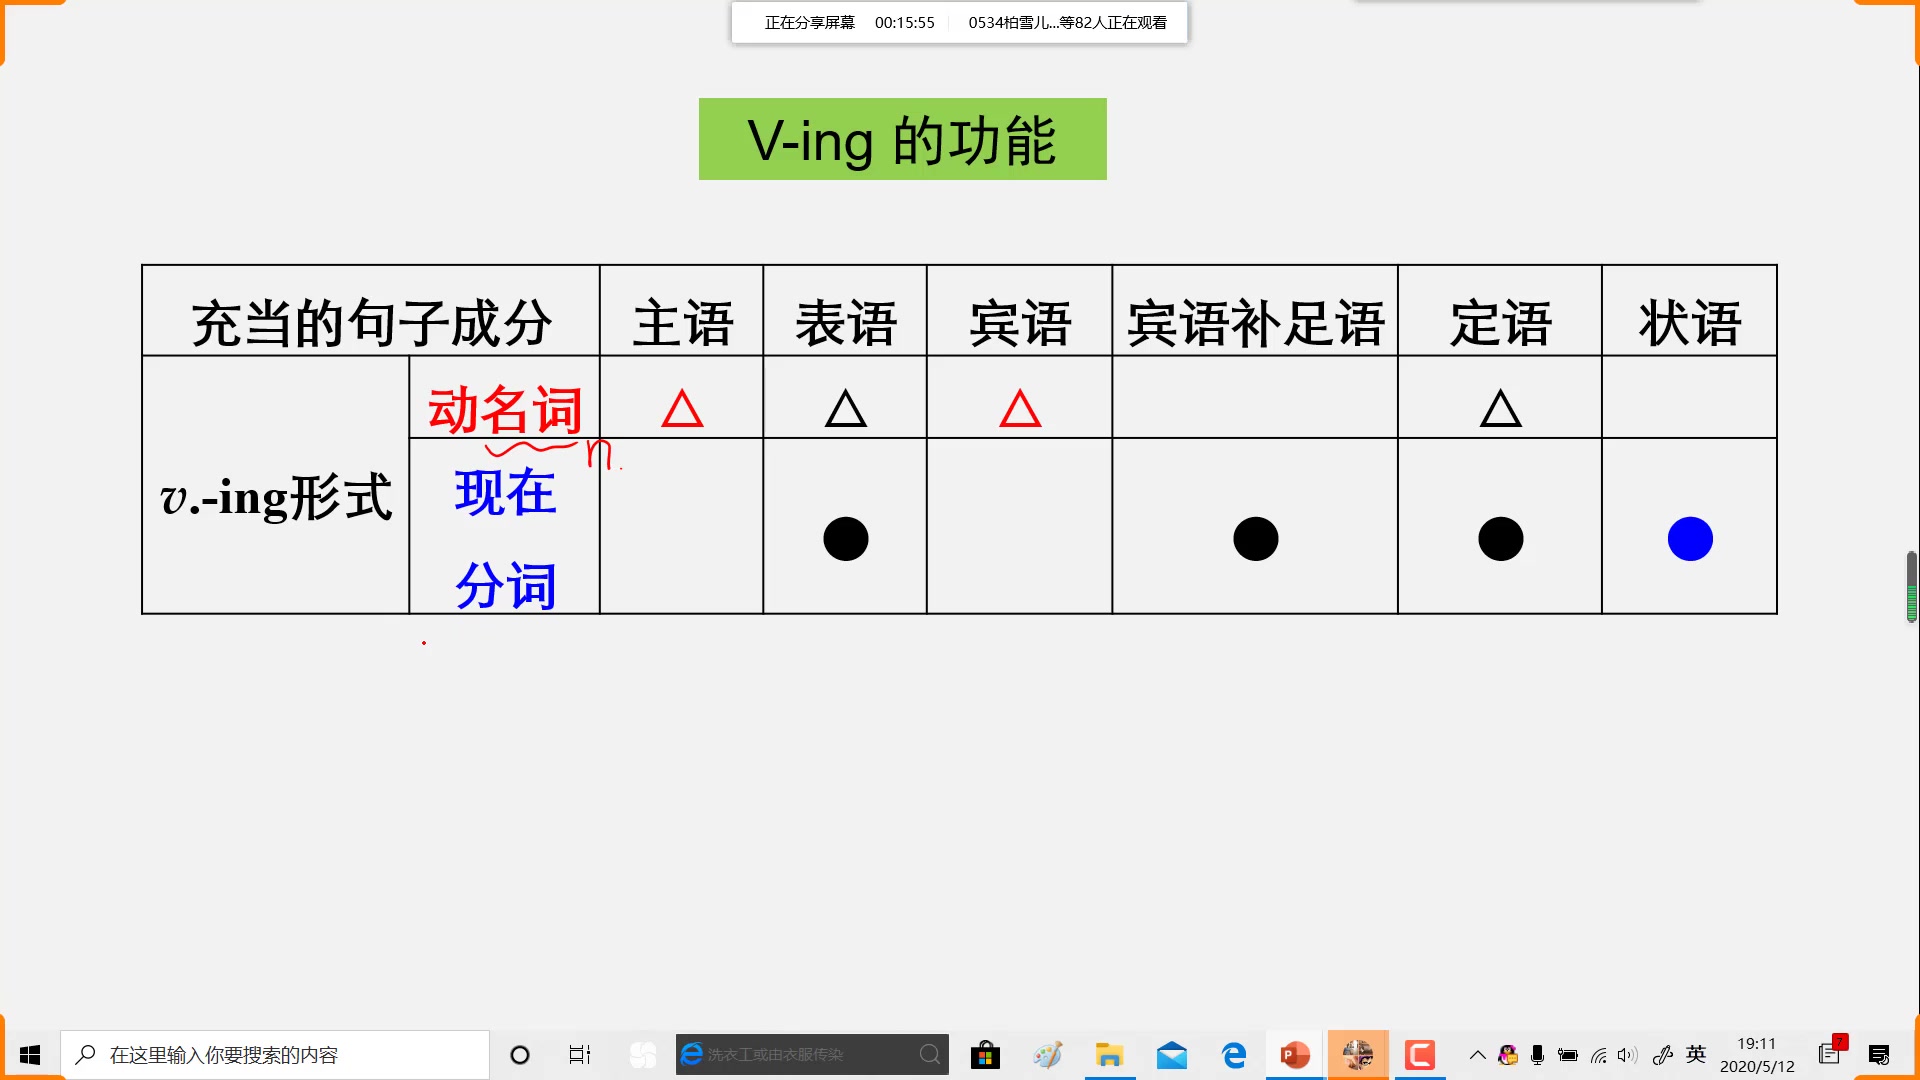1920x1080 pixels.
Task: Expand the hidden system tray icons
Action: (1477, 1055)
